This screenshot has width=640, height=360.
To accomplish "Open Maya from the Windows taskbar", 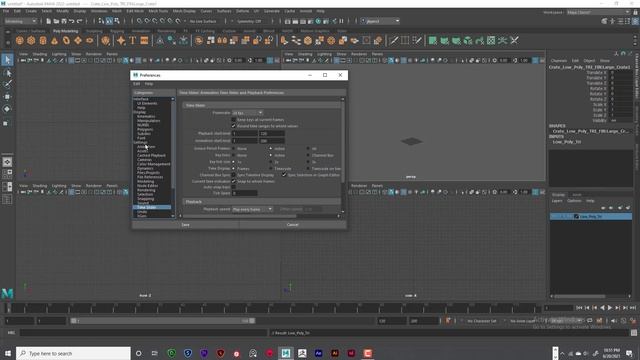I will point(286,353).
